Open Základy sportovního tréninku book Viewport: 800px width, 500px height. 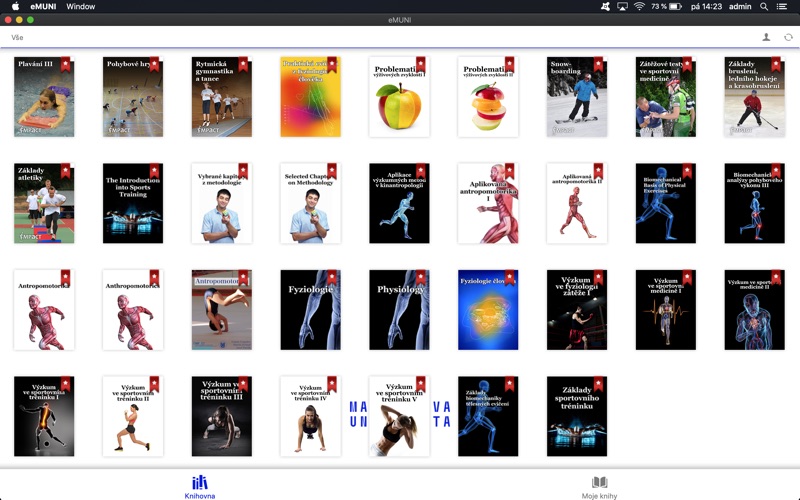click(x=577, y=416)
